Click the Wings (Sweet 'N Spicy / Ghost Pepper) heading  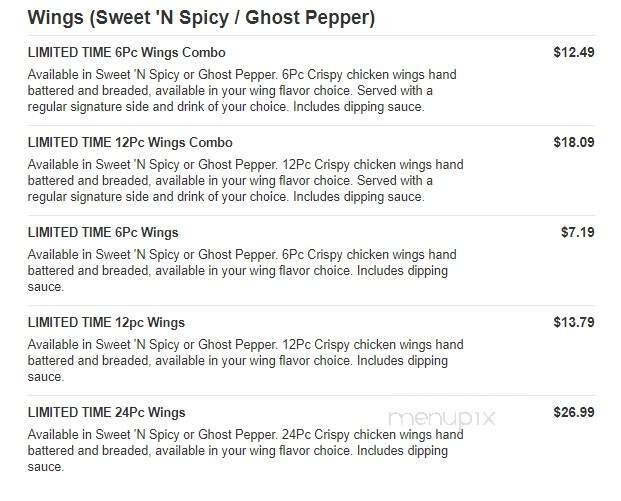202,17
